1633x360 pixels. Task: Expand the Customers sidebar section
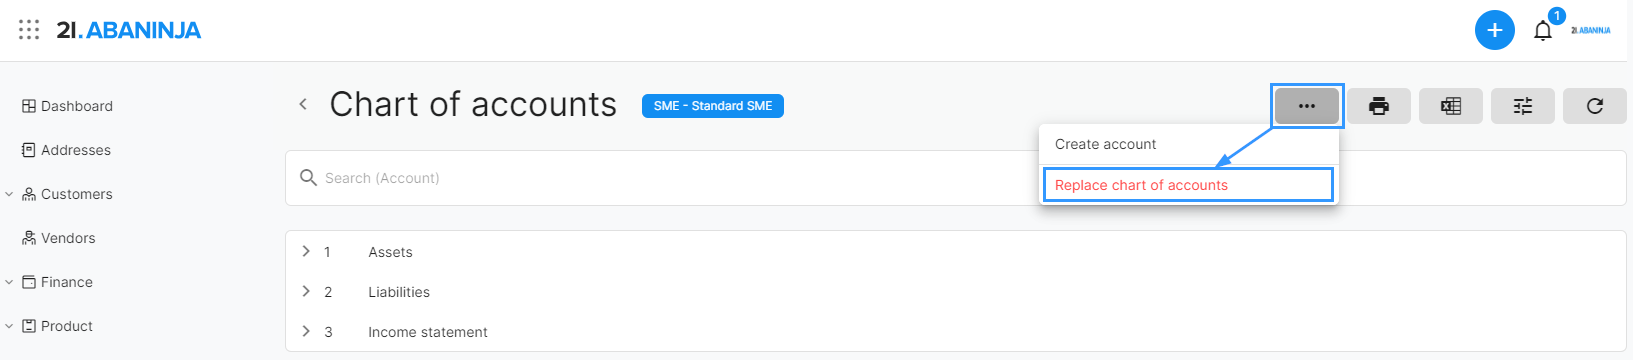click(x=9, y=194)
